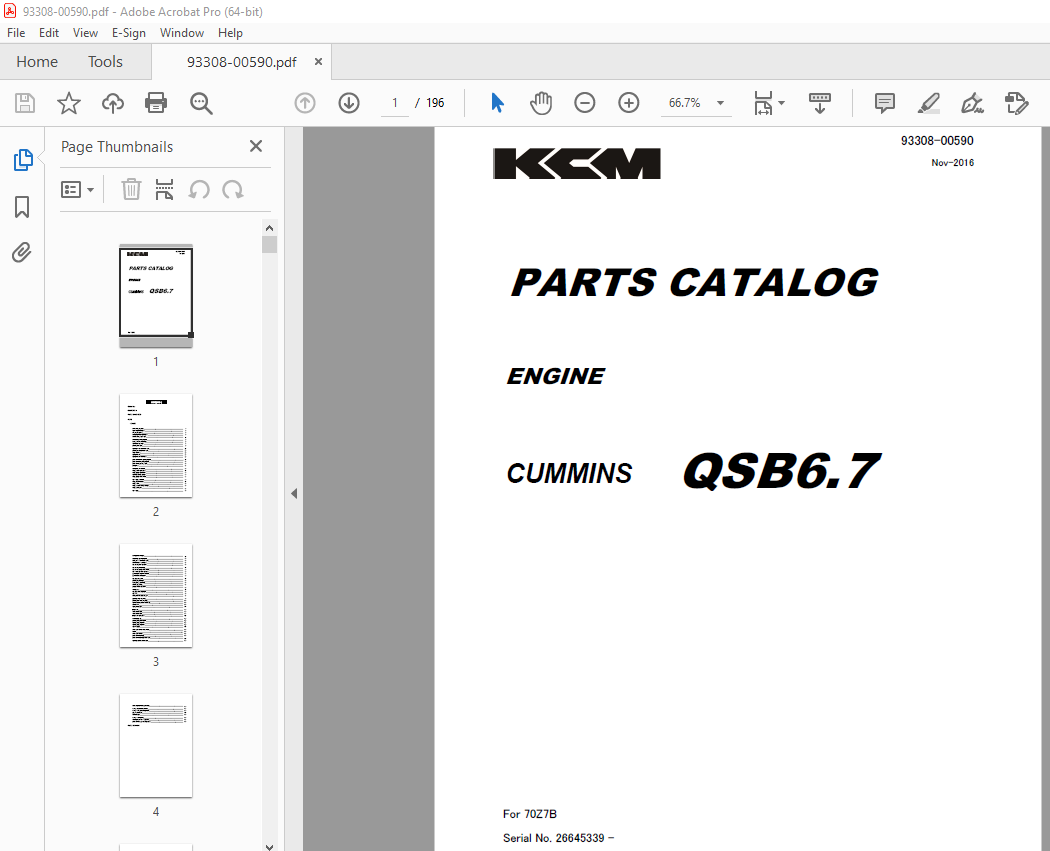The width and height of the screenshot is (1050, 851).
Task: Close the 93308-00590.pdf tab
Action: 318,62
